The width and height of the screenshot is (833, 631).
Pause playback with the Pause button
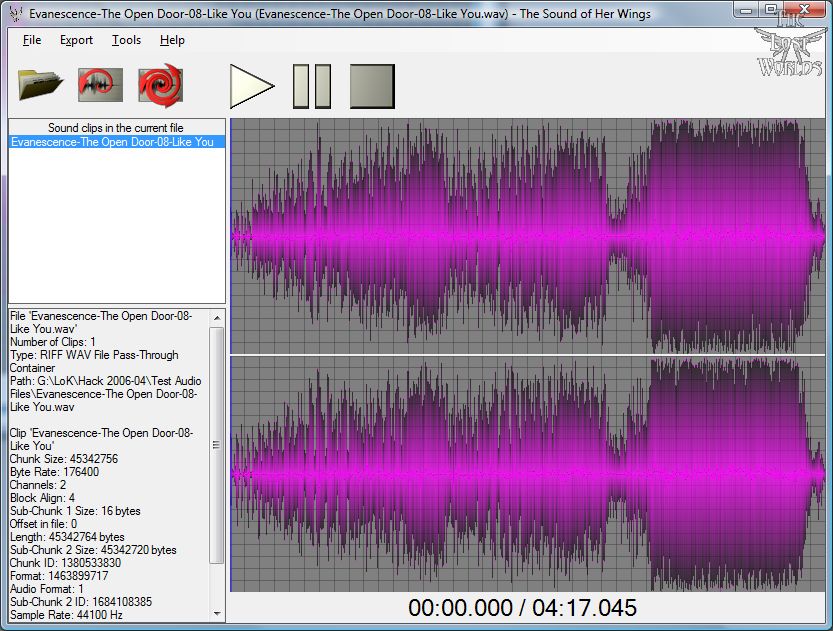[312, 86]
